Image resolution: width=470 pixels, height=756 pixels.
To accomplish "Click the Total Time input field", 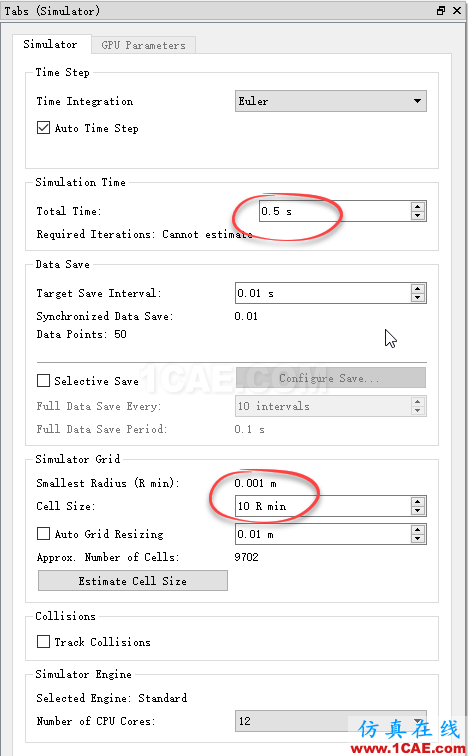I will pos(335,211).
